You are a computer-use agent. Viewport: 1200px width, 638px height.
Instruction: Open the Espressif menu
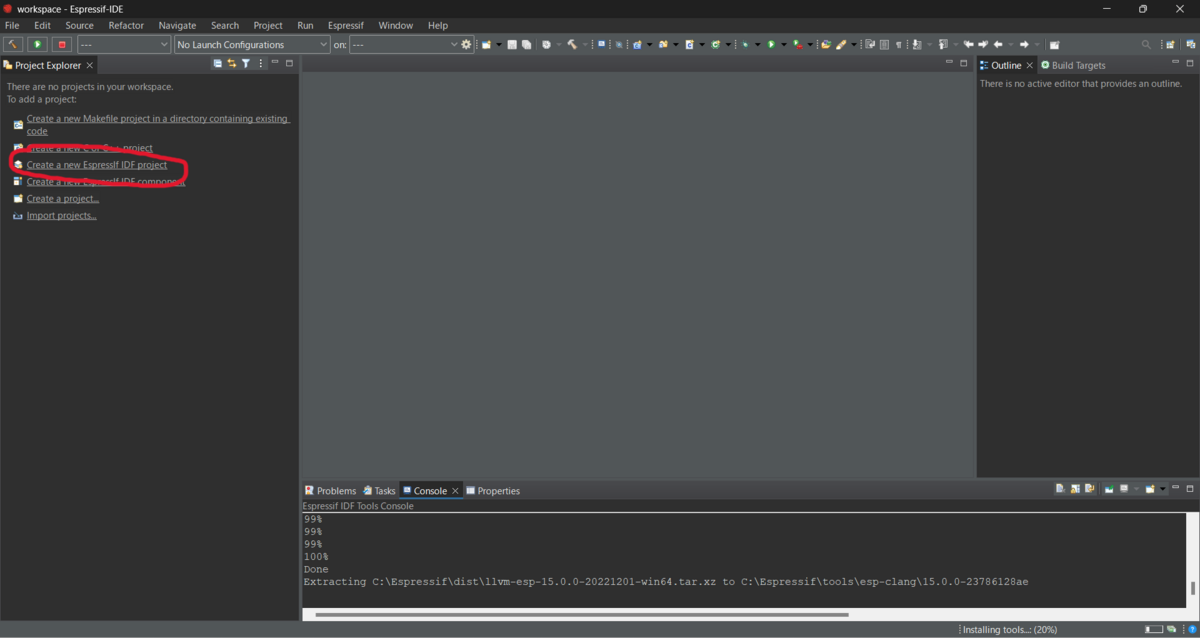click(x=345, y=25)
